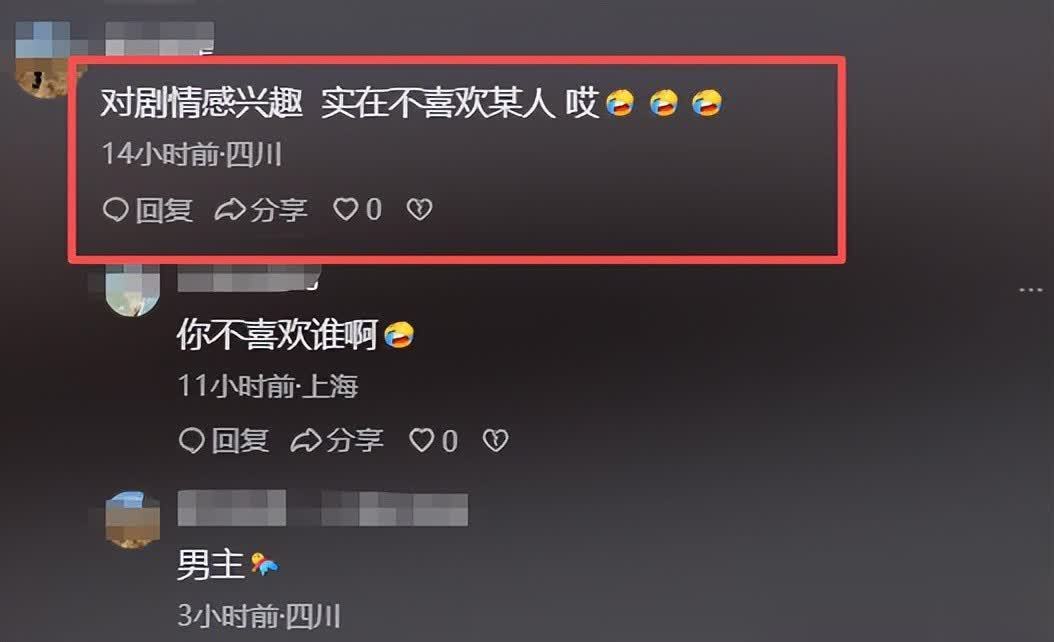Image resolution: width=1054 pixels, height=642 pixels.
Task: Open the blurred username above '你不喜欢谁啊'
Action: coord(249,278)
